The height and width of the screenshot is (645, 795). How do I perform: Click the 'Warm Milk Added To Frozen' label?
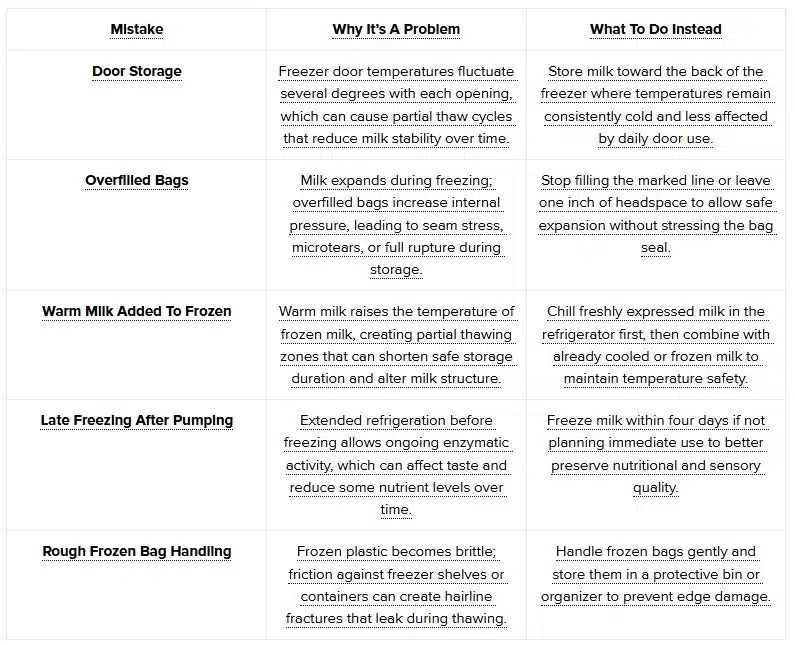pyautogui.click(x=136, y=311)
